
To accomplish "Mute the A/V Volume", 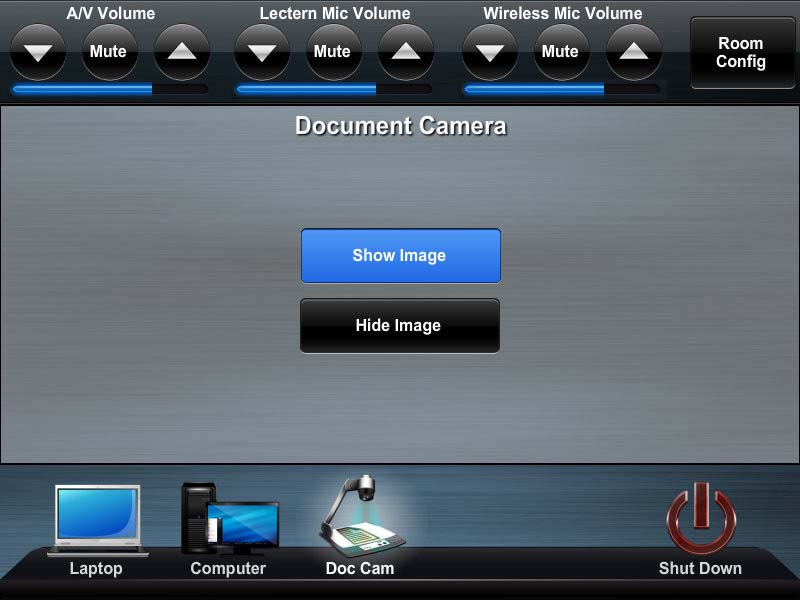I will pyautogui.click(x=109, y=52).
